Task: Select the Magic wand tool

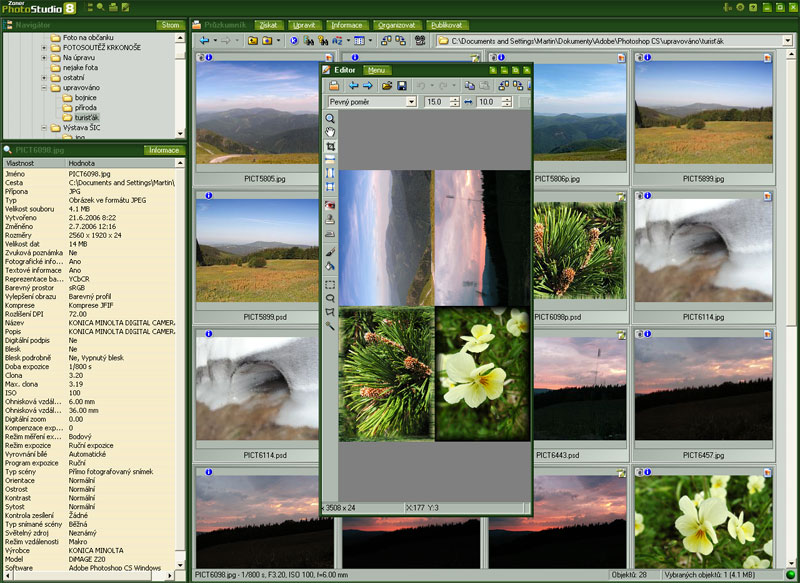Action: [330, 325]
